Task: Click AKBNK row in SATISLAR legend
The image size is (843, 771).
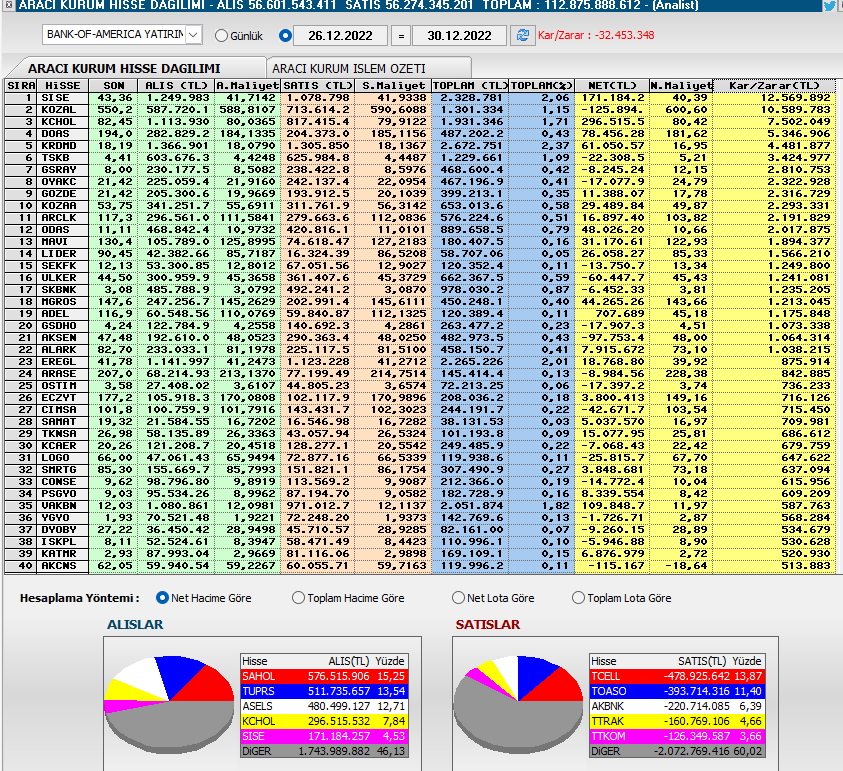Action: coord(677,706)
